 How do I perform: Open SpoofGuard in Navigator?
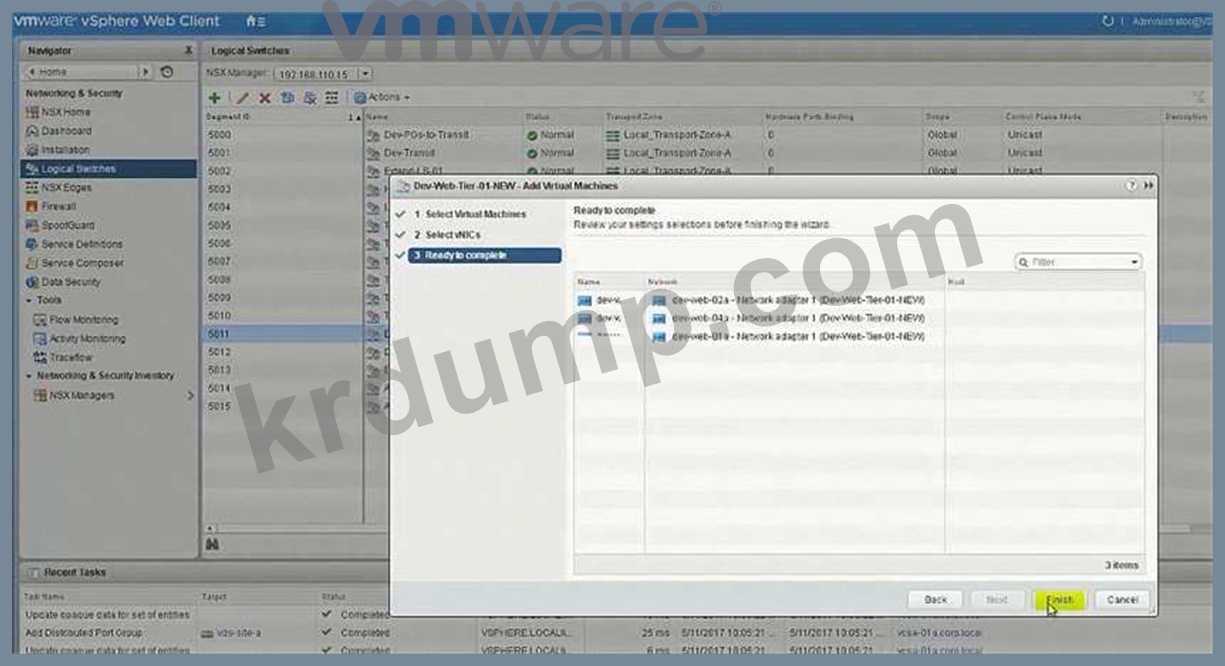[67, 226]
